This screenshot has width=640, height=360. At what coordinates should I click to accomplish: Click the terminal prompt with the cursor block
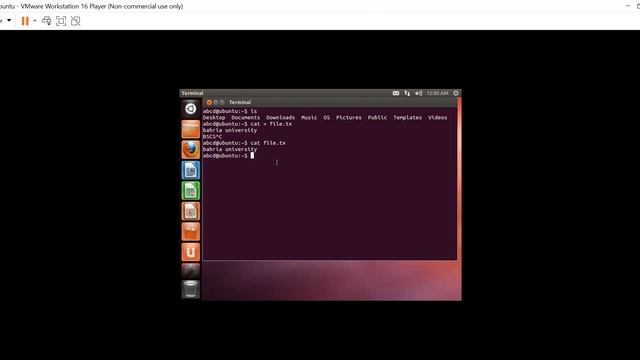point(228,156)
